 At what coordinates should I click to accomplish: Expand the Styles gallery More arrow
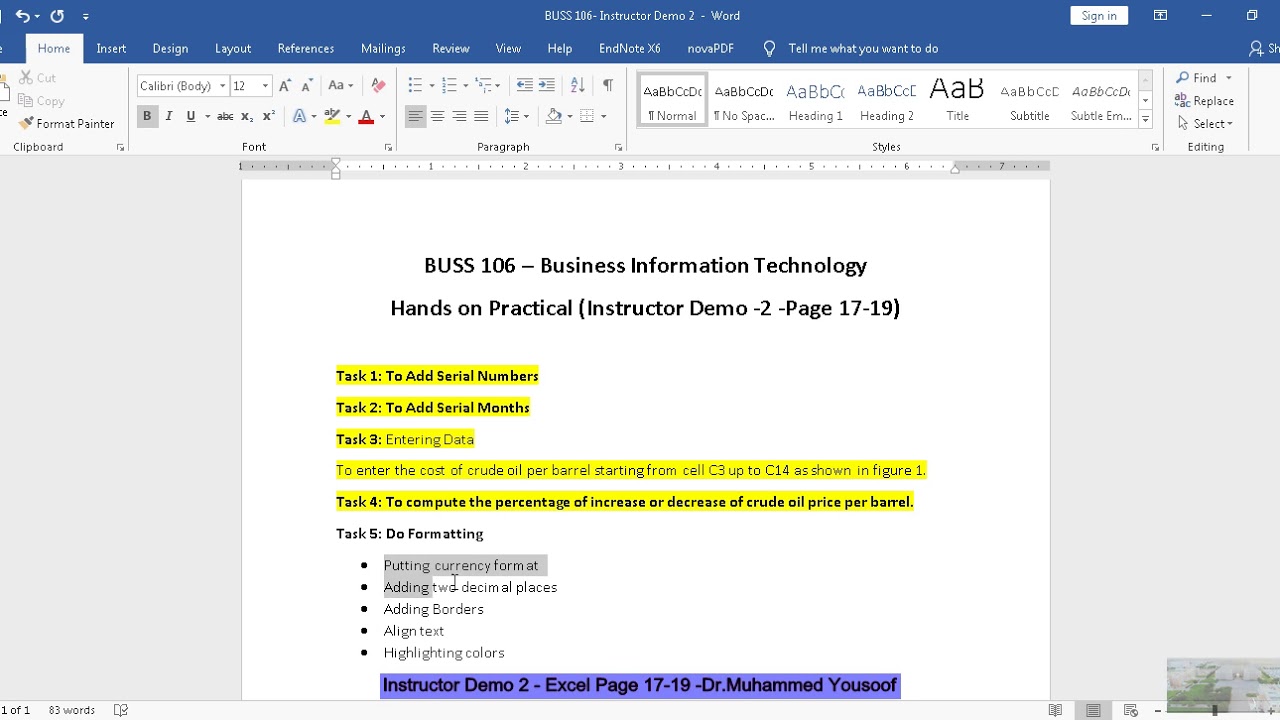pyautogui.click(x=1146, y=120)
